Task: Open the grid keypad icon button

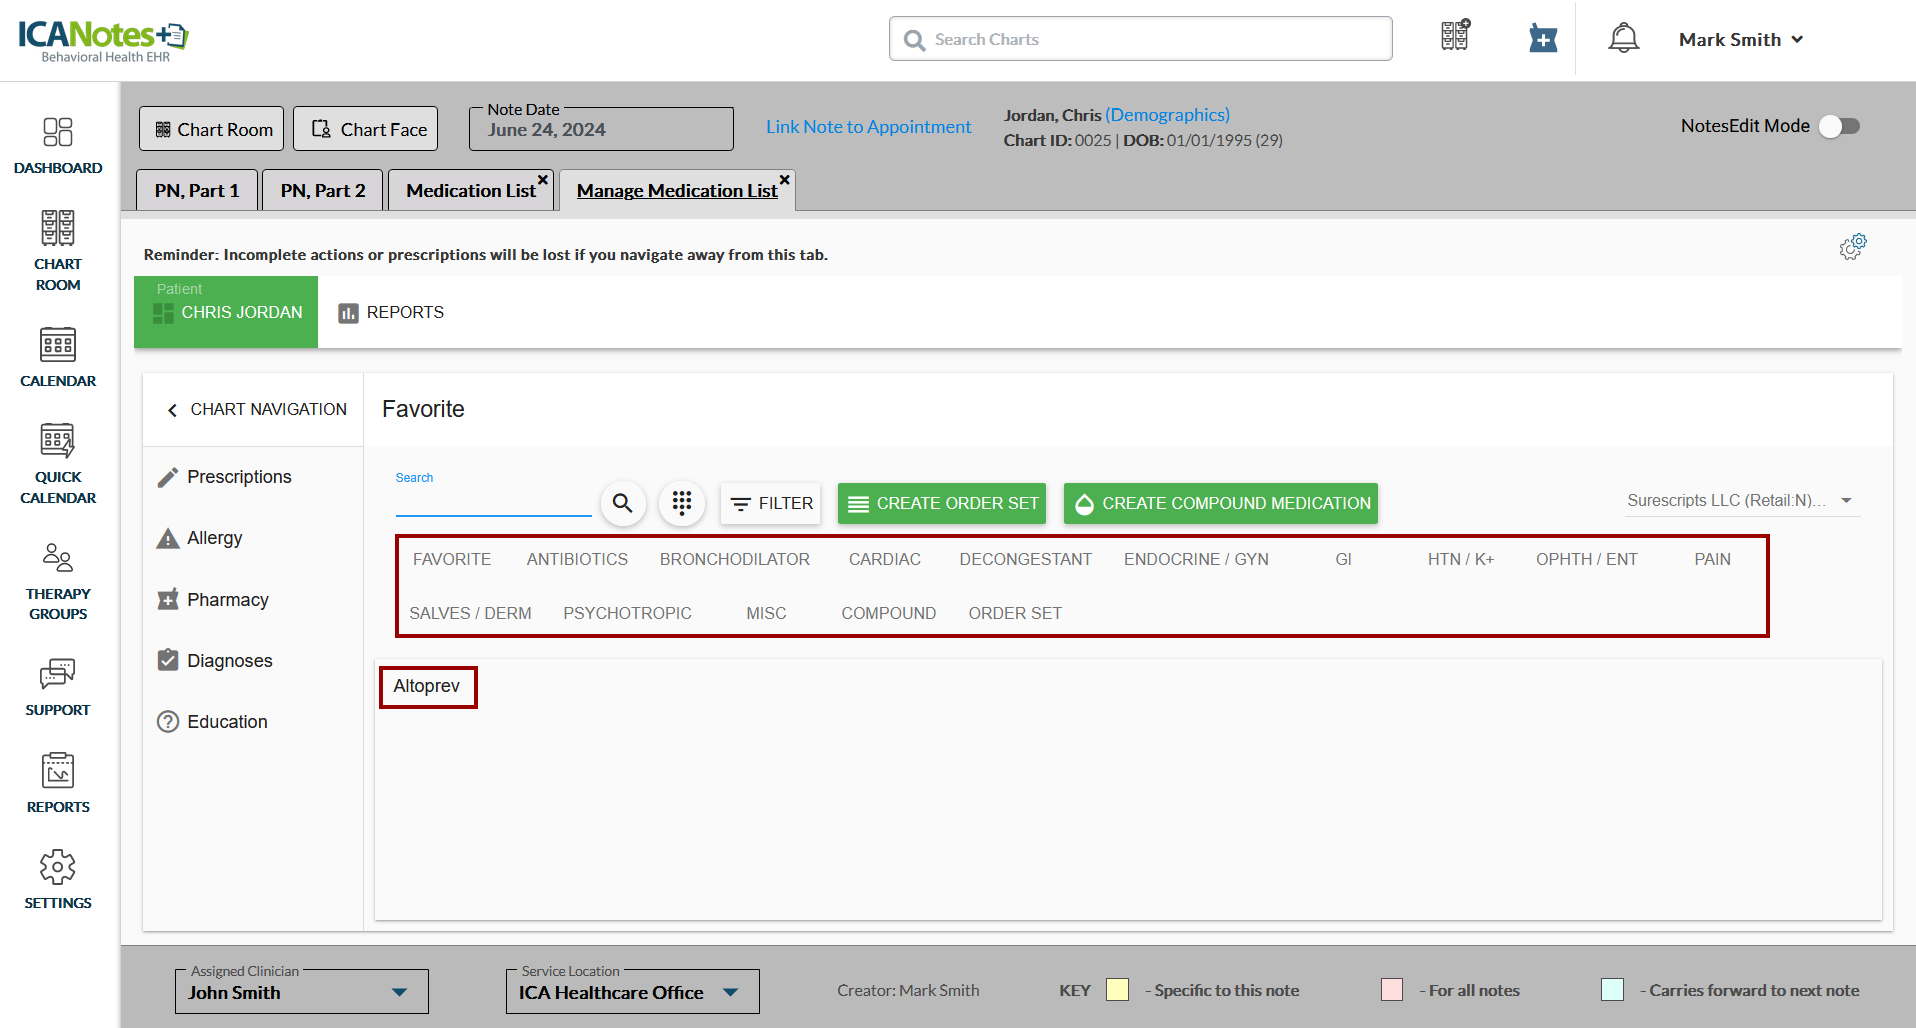Action: click(x=682, y=503)
